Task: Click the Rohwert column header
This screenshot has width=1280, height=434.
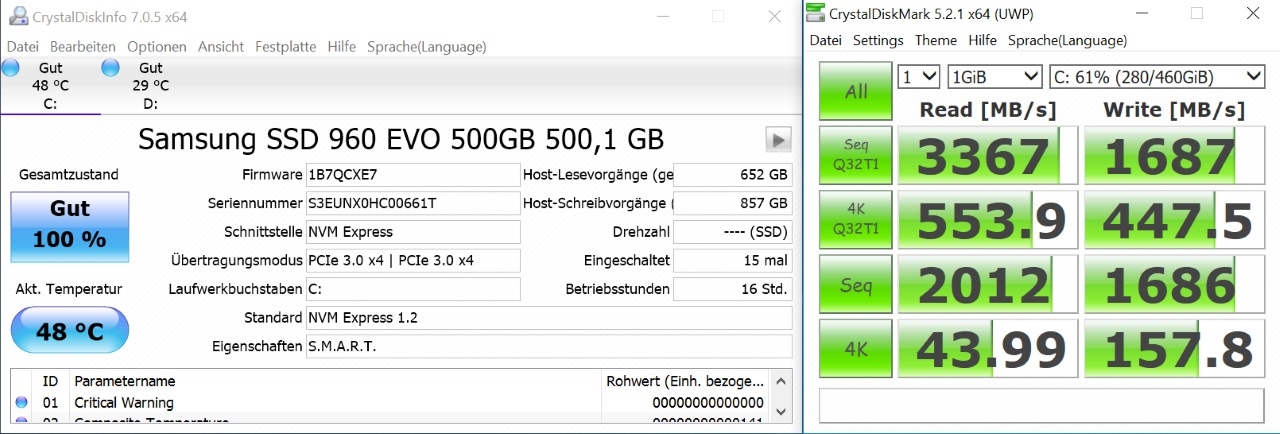Action: [x=686, y=381]
